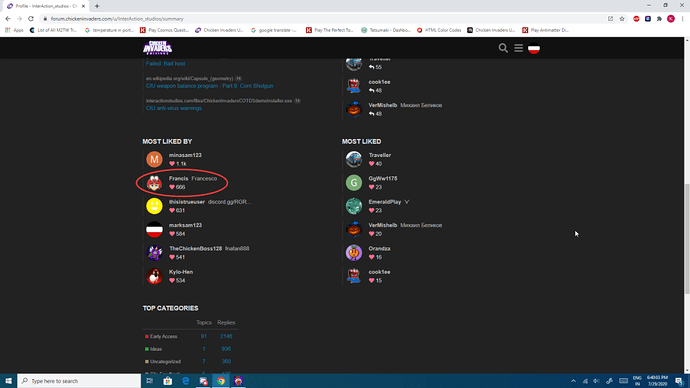Viewport: 690px width, 388px height.
Task: Open thisistrueuser's yellow smiley avatar
Action: click(154, 206)
